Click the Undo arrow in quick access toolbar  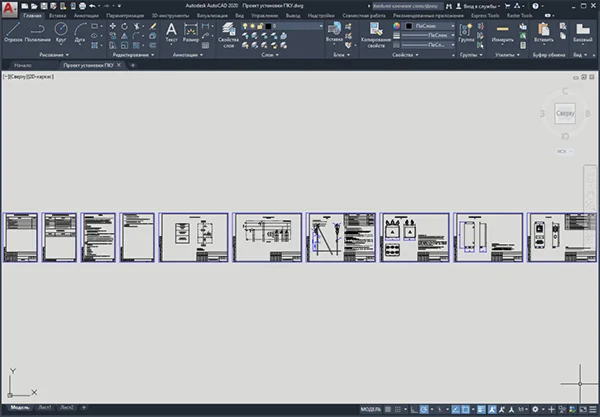click(x=92, y=6)
